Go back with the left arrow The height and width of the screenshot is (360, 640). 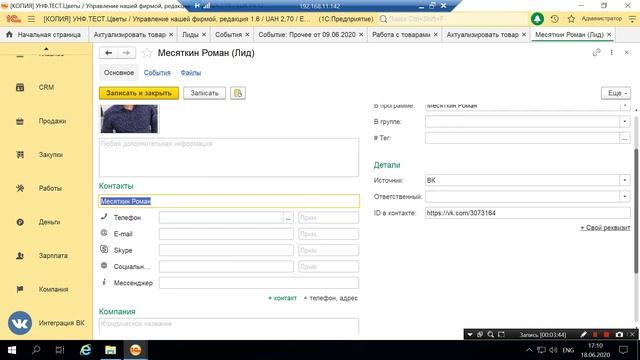tap(109, 53)
